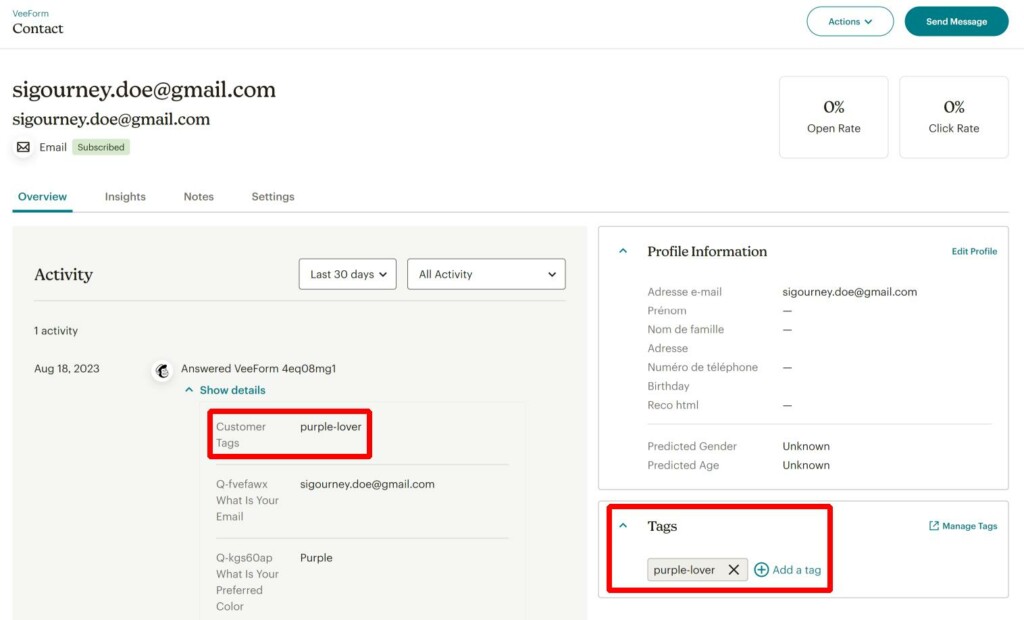This screenshot has width=1024, height=620.
Task: Collapse the Show details section
Action: pyautogui.click(x=224, y=390)
